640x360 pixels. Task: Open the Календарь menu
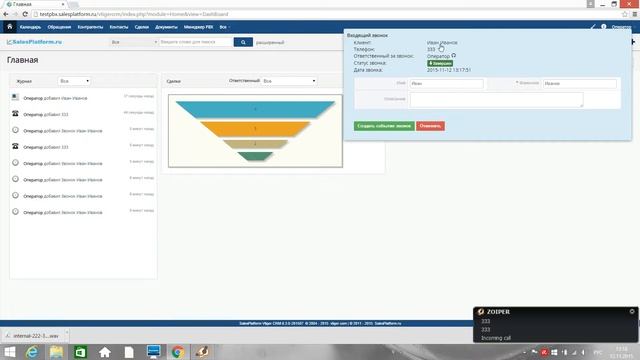(30, 27)
